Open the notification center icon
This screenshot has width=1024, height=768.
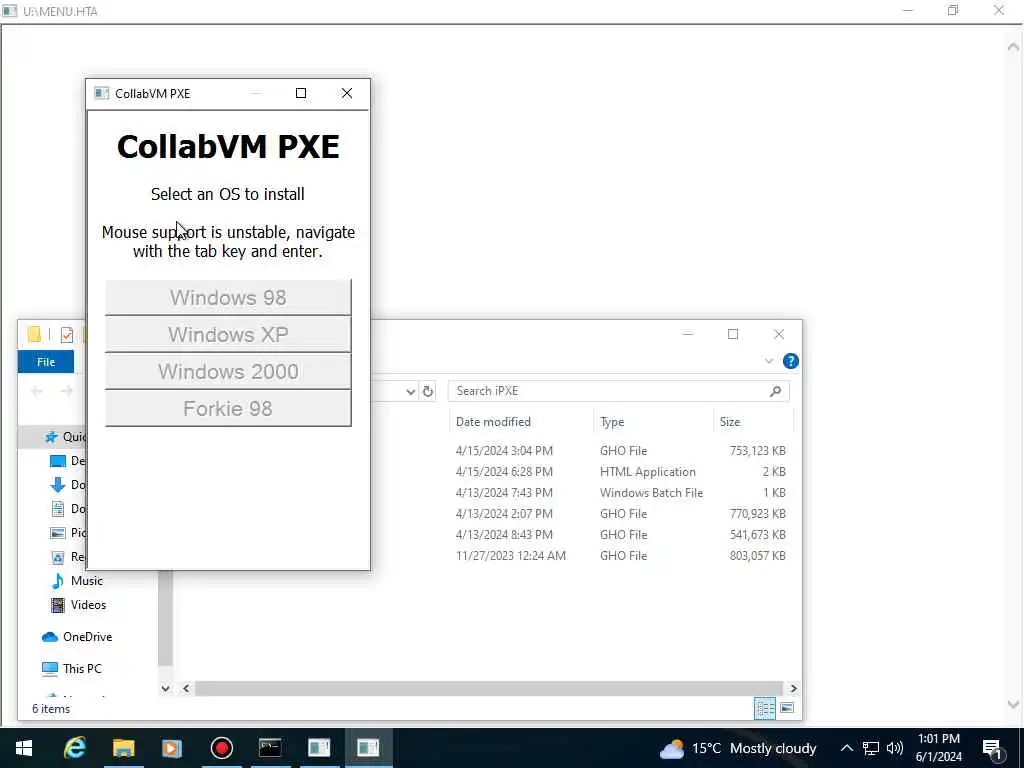[x=992, y=748]
